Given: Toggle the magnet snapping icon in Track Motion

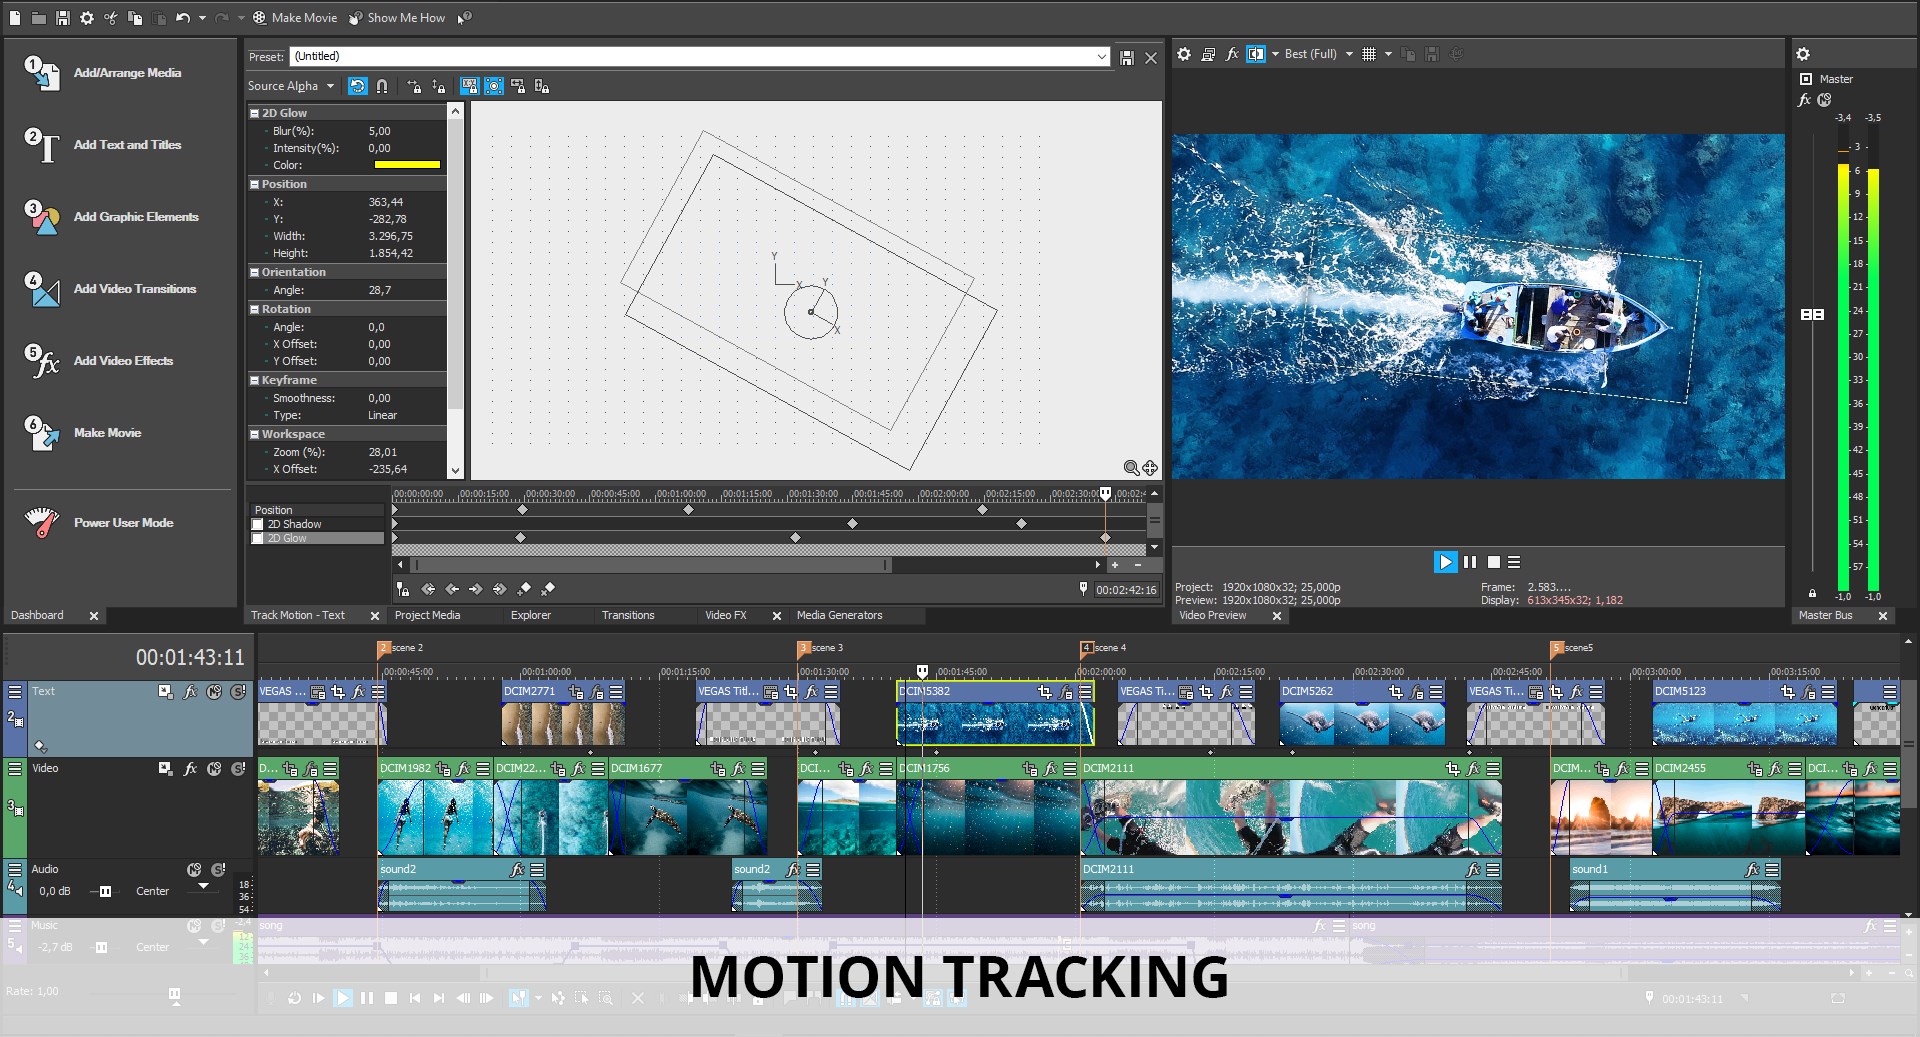Looking at the screenshot, I should point(382,87).
